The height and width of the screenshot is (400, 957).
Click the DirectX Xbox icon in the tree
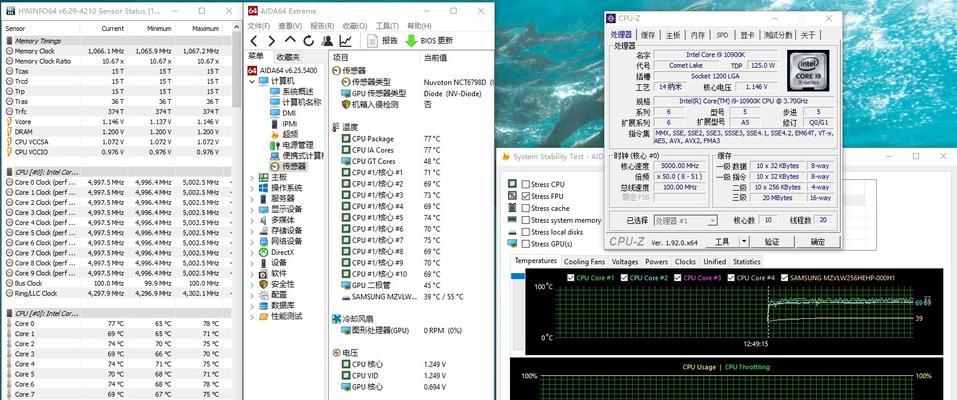coord(264,252)
